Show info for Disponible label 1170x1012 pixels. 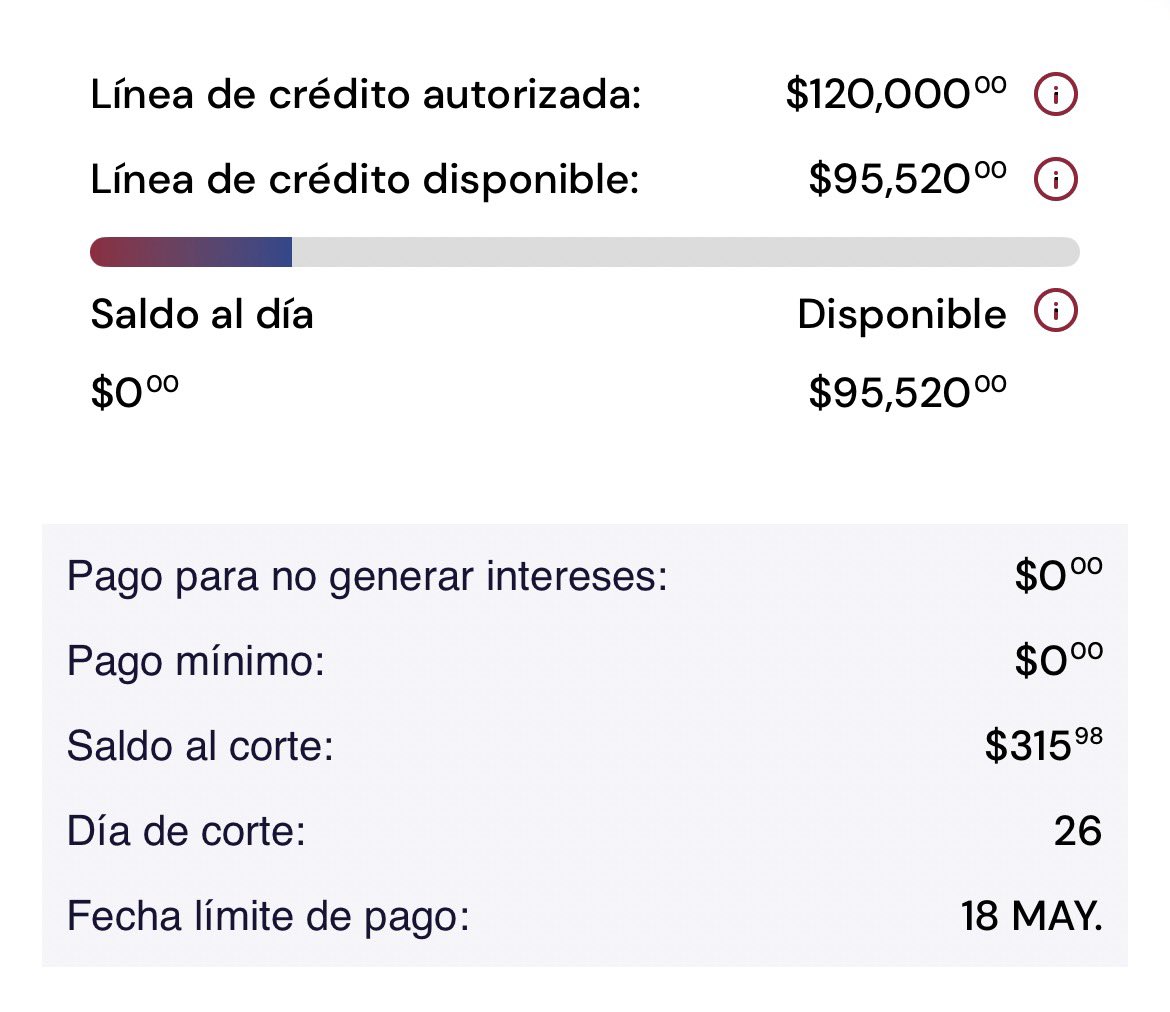point(1055,310)
